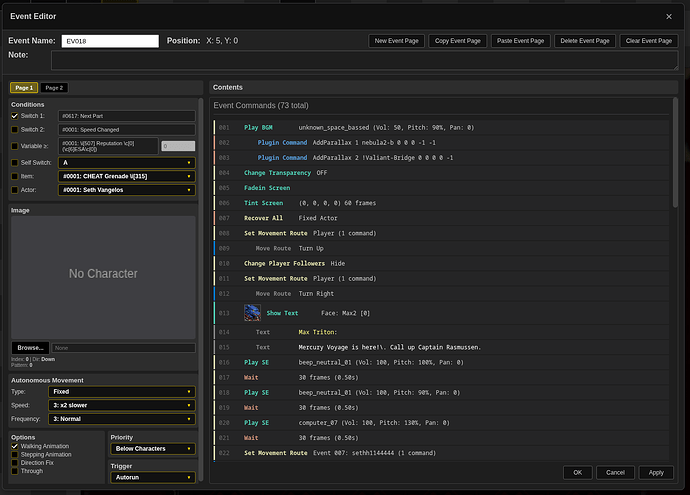Confirm with the OK button

(x=577, y=473)
